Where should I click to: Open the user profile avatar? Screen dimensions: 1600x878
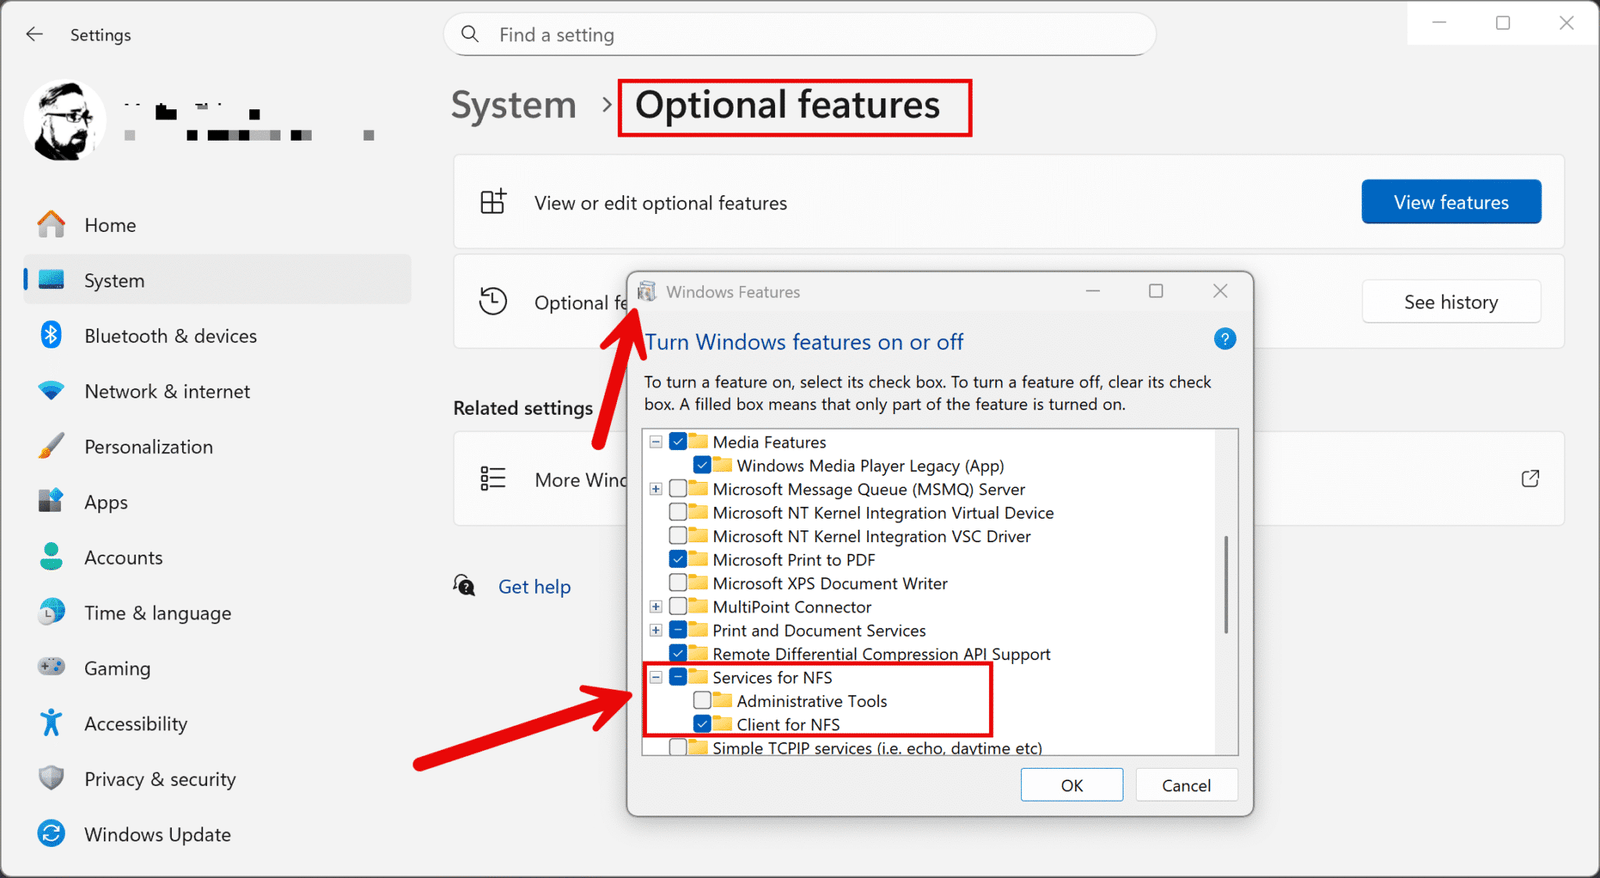tap(65, 121)
